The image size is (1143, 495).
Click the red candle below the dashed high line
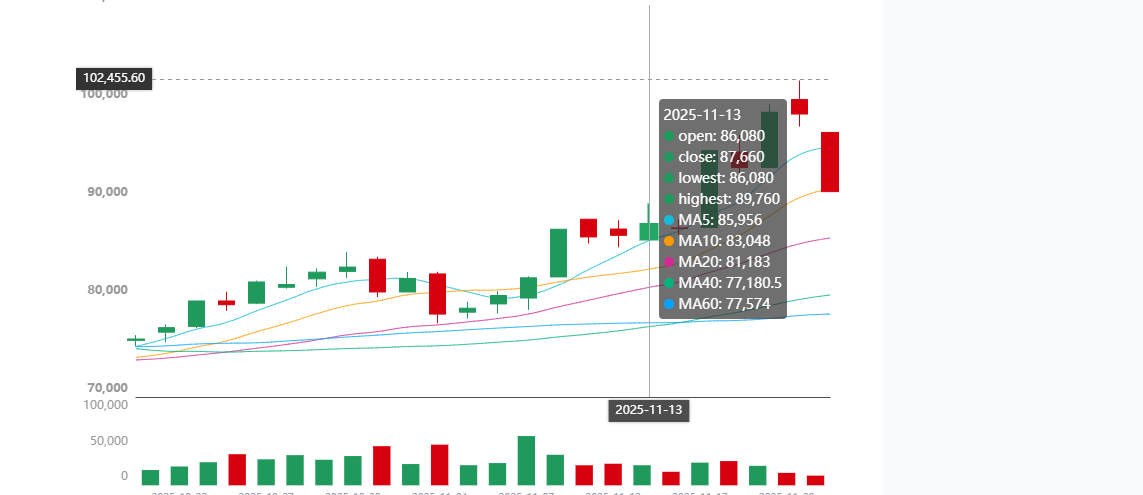tap(799, 107)
